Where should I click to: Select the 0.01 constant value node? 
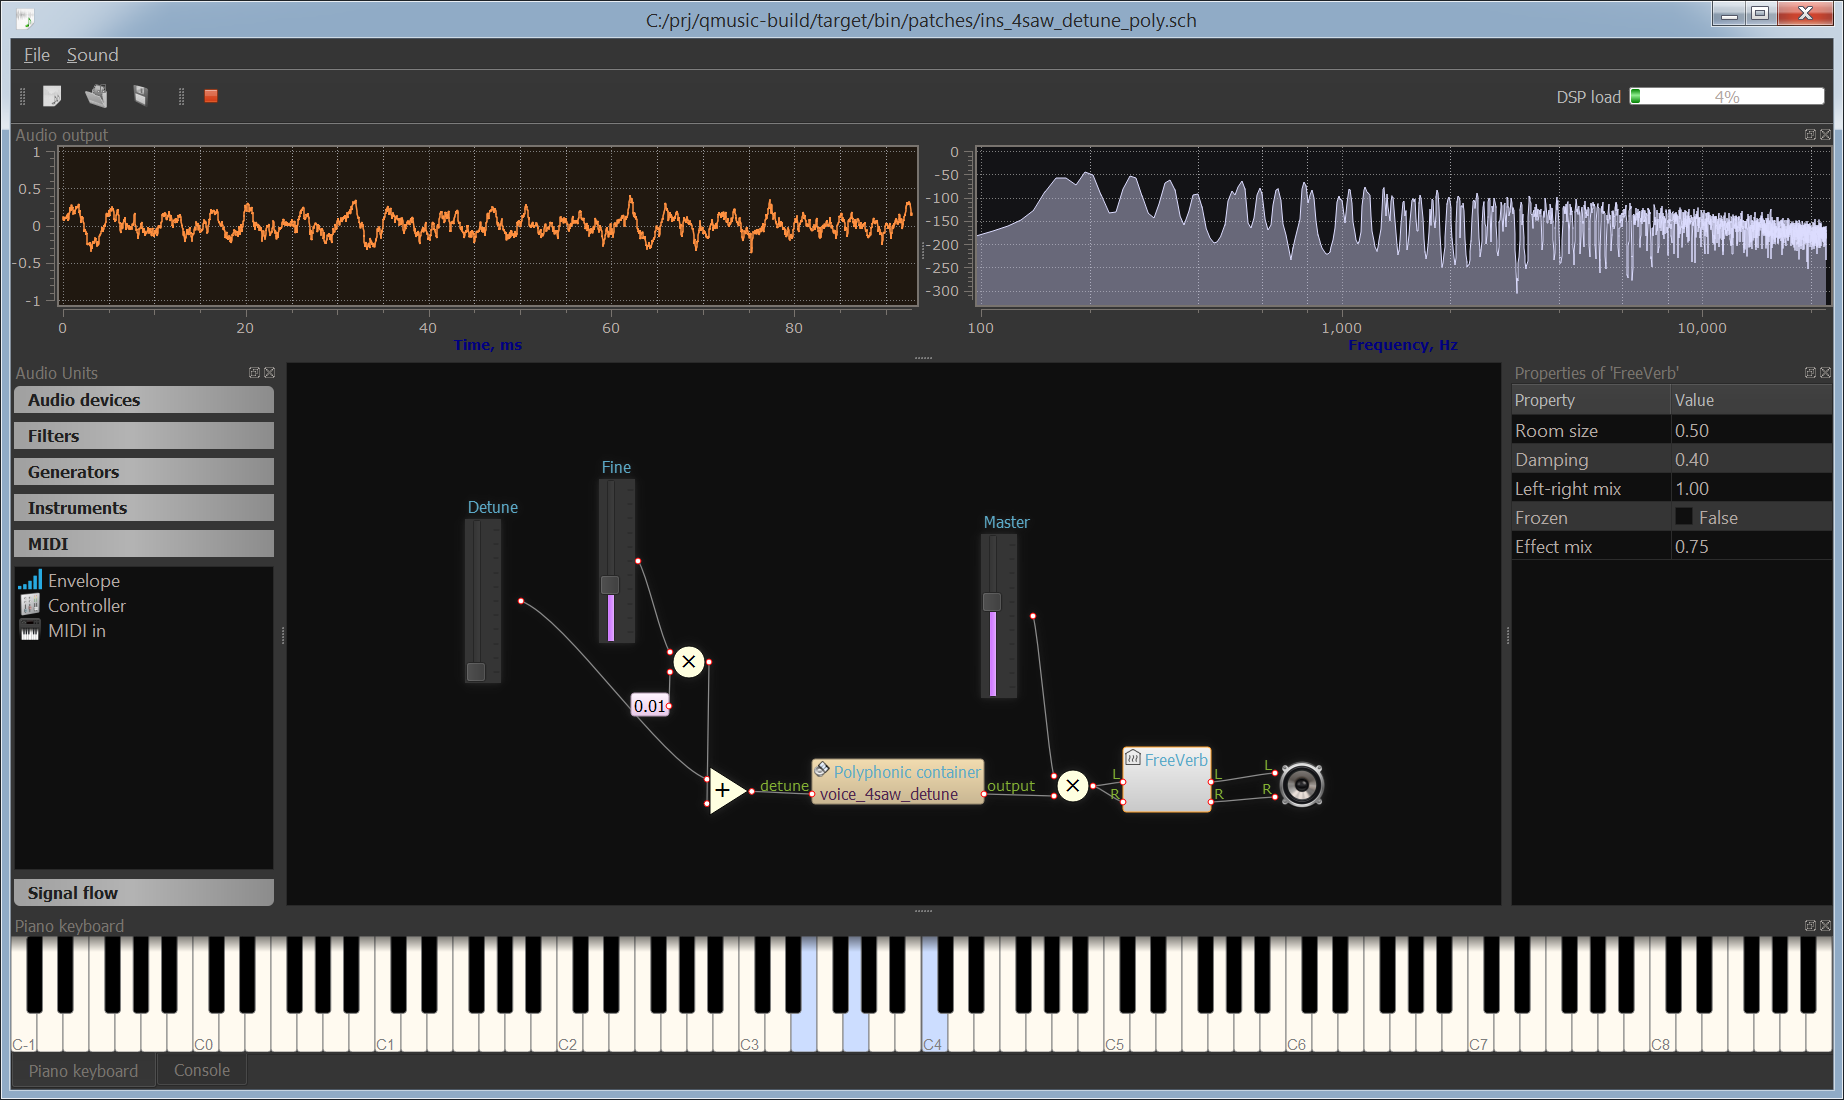(650, 706)
